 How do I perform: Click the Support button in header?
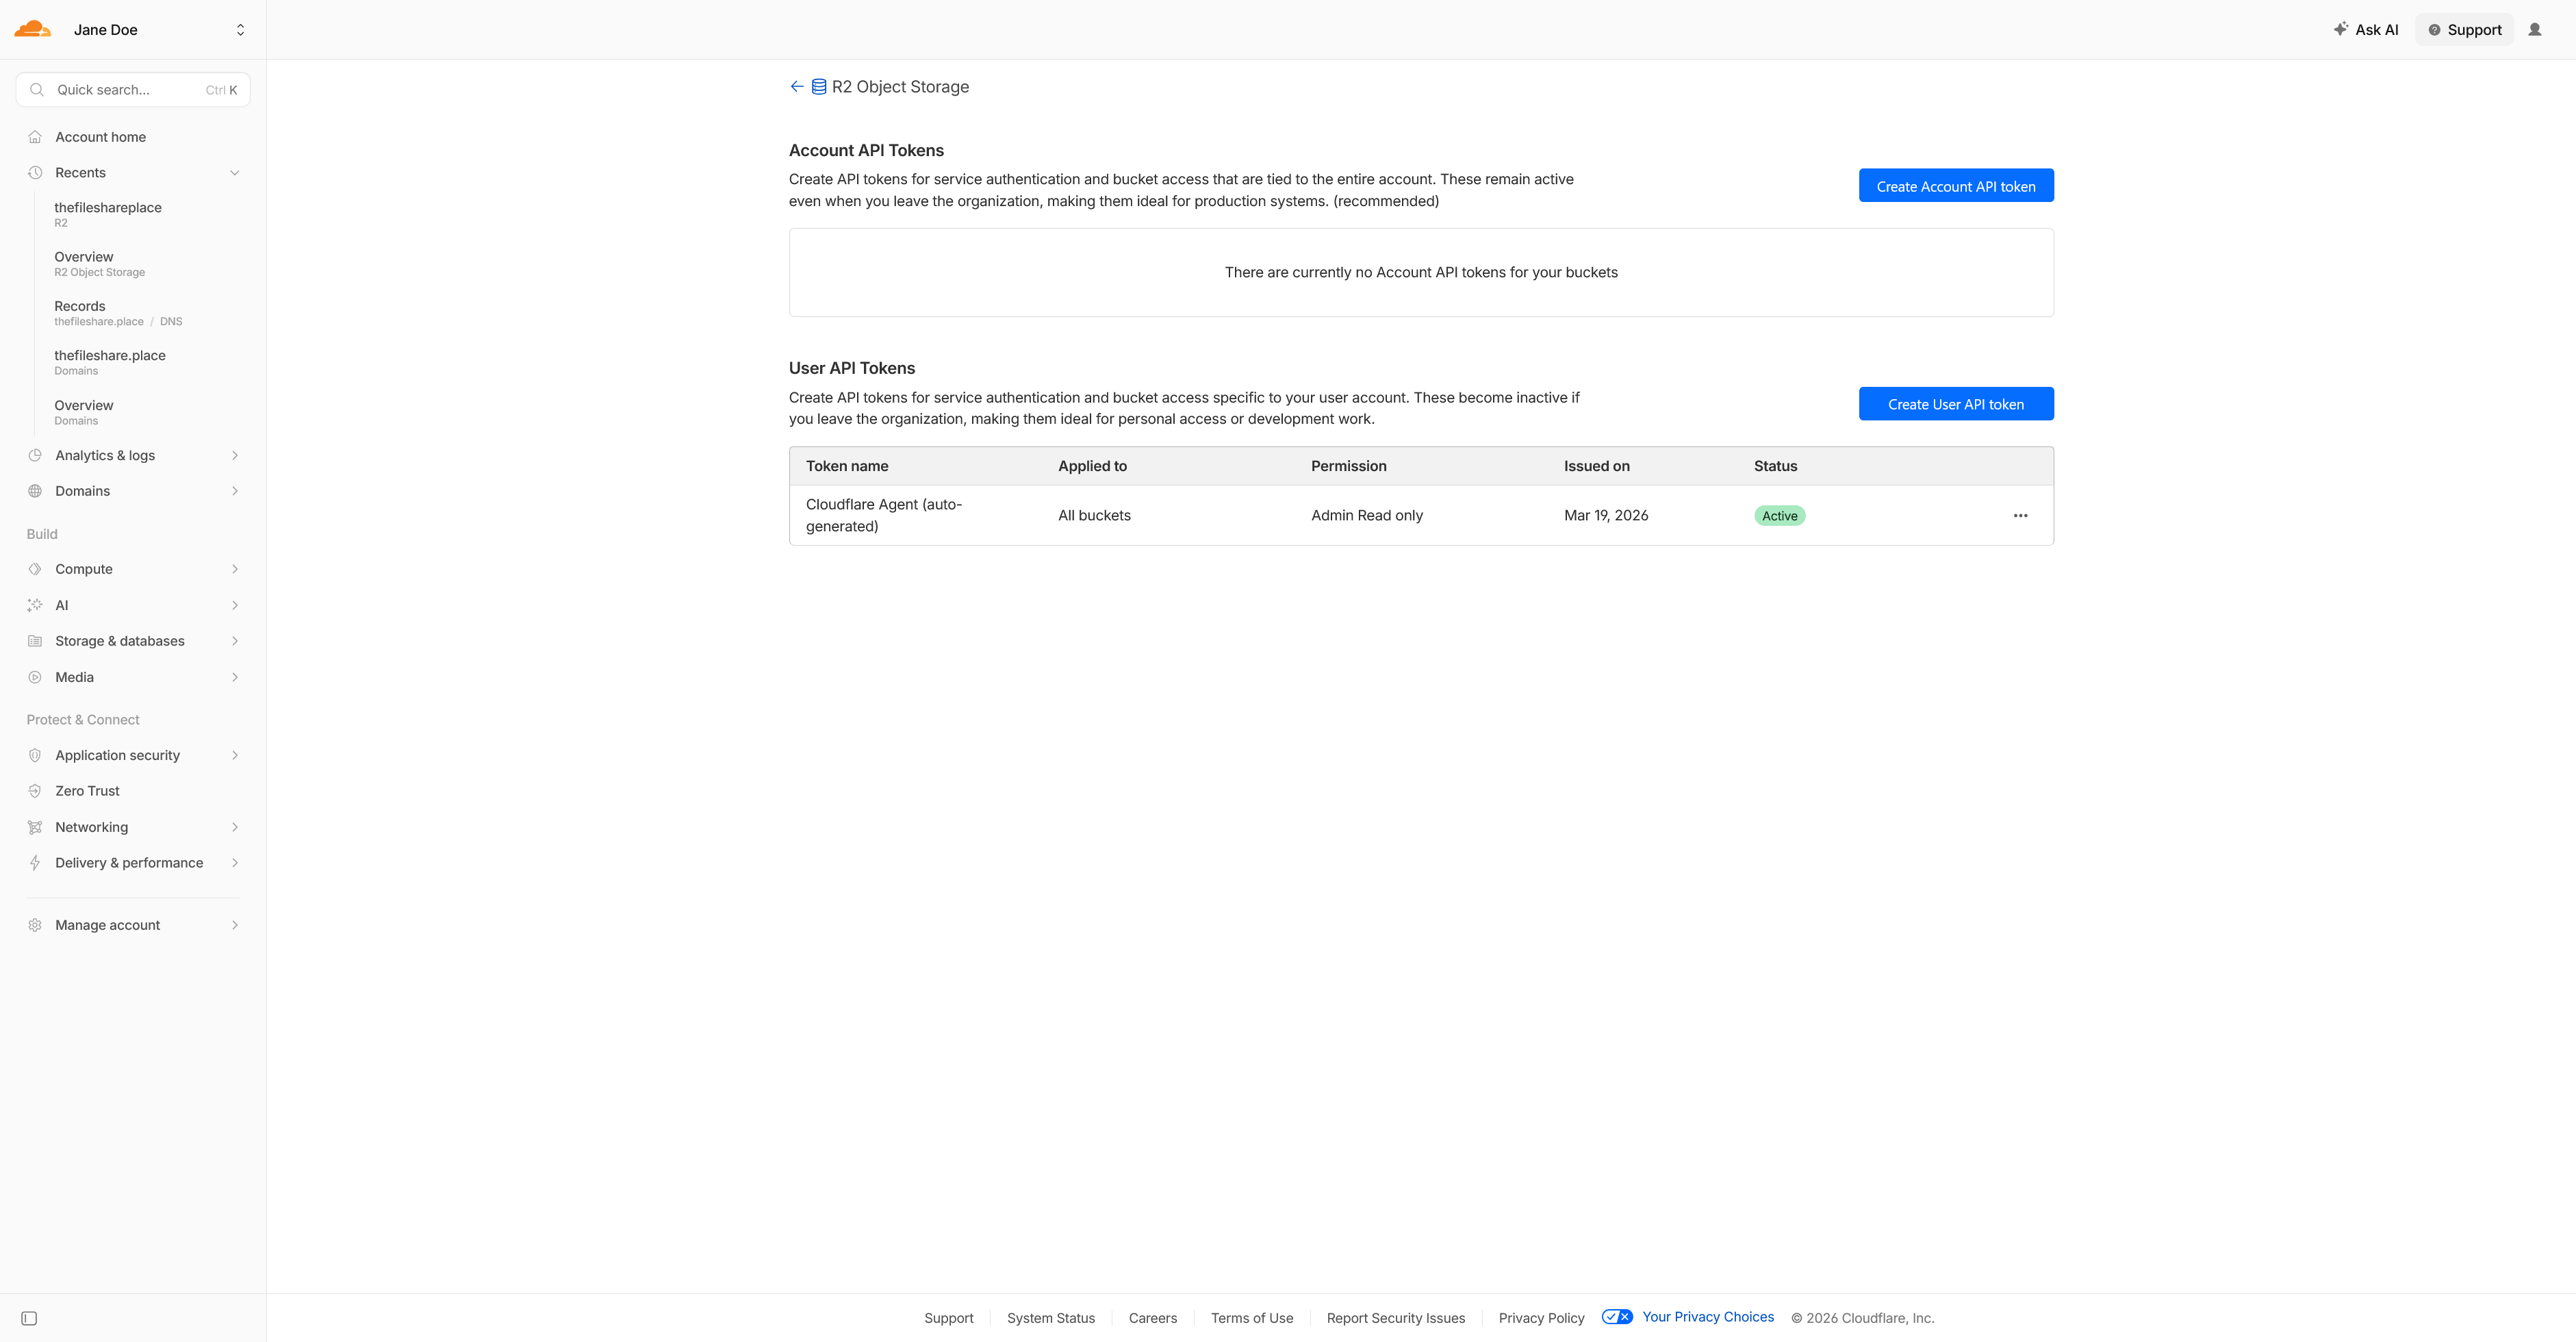[x=2465, y=30]
